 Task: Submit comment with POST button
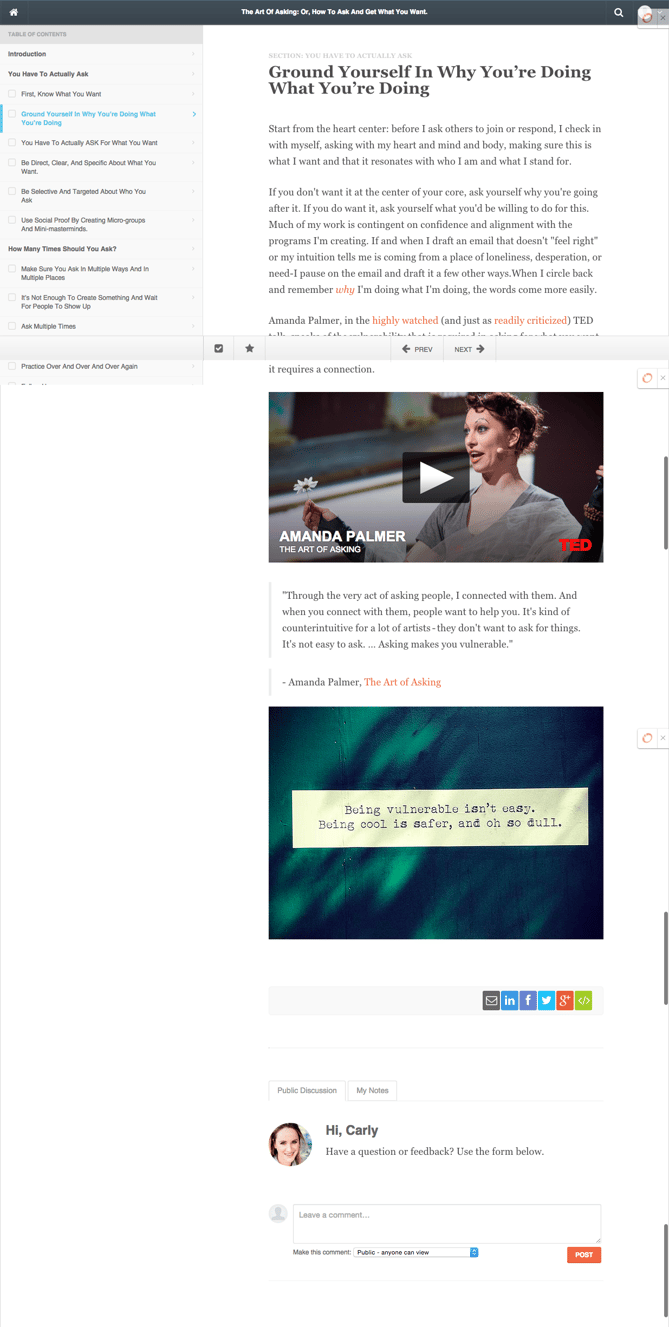point(584,1254)
